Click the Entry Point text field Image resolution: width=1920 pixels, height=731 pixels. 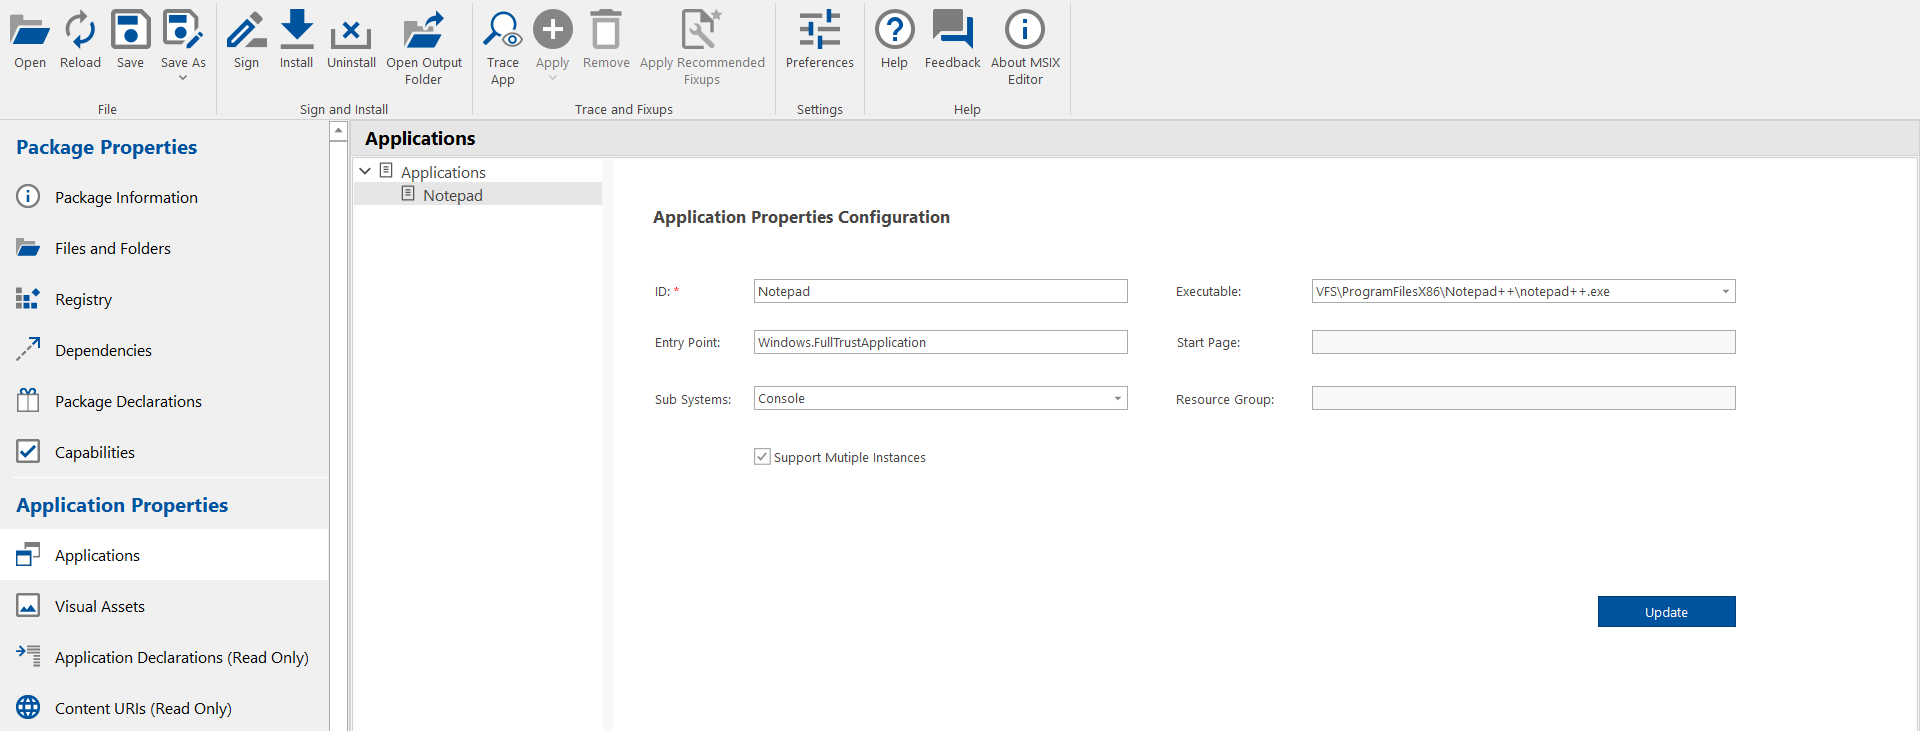click(940, 342)
